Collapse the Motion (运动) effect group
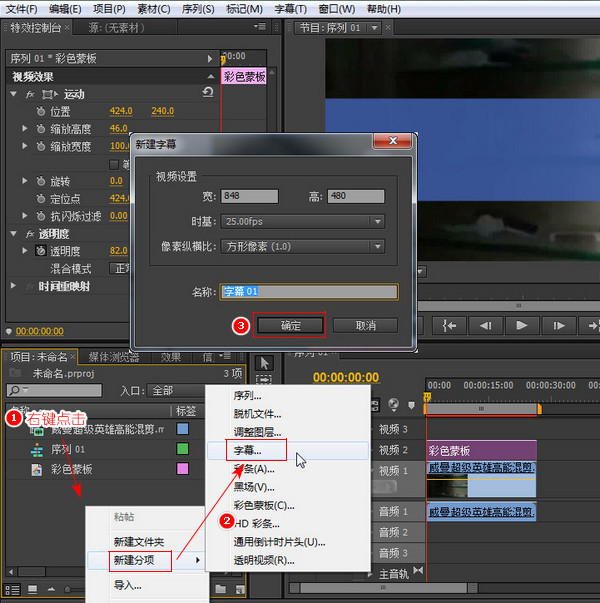 click(13, 94)
